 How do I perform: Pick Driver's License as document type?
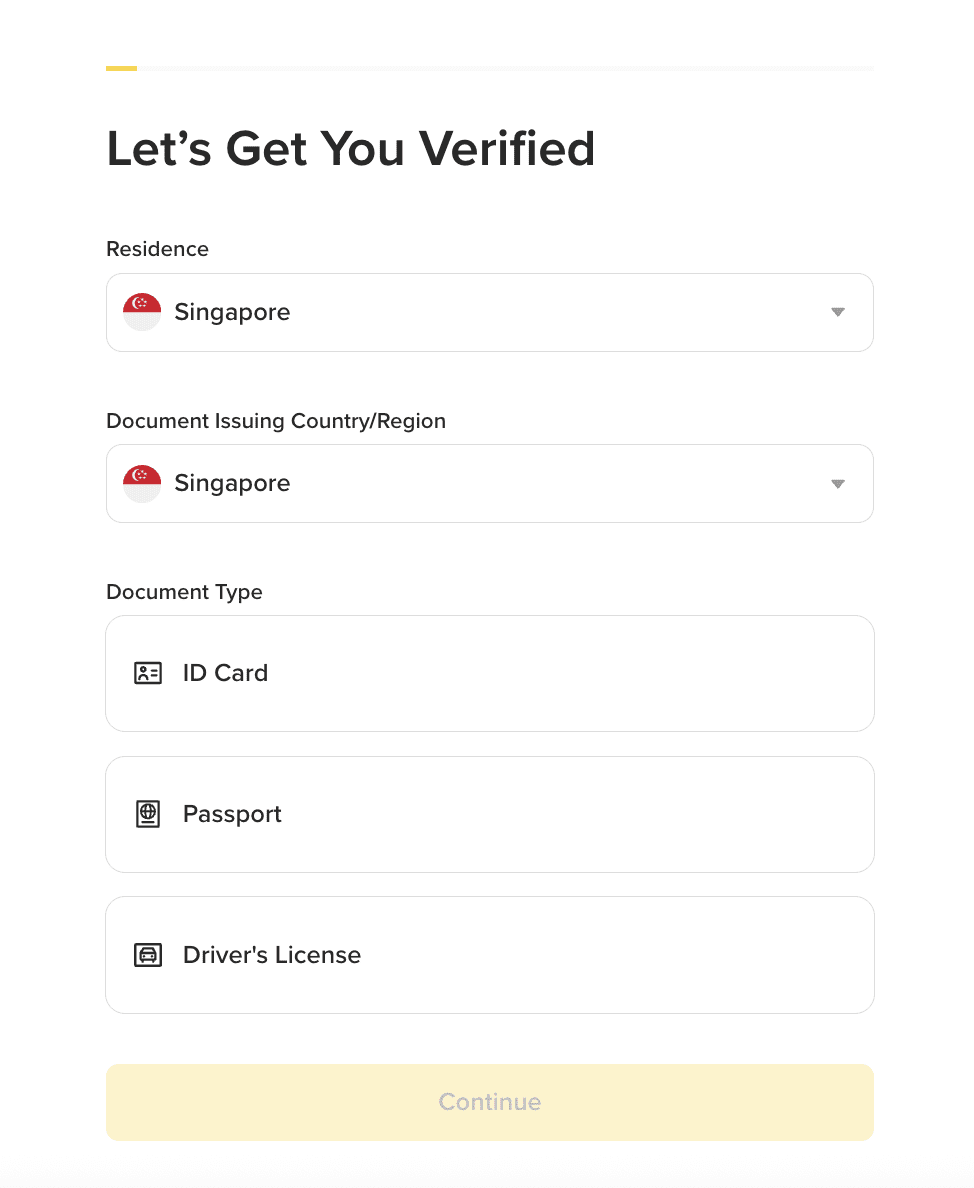pyautogui.click(x=489, y=955)
